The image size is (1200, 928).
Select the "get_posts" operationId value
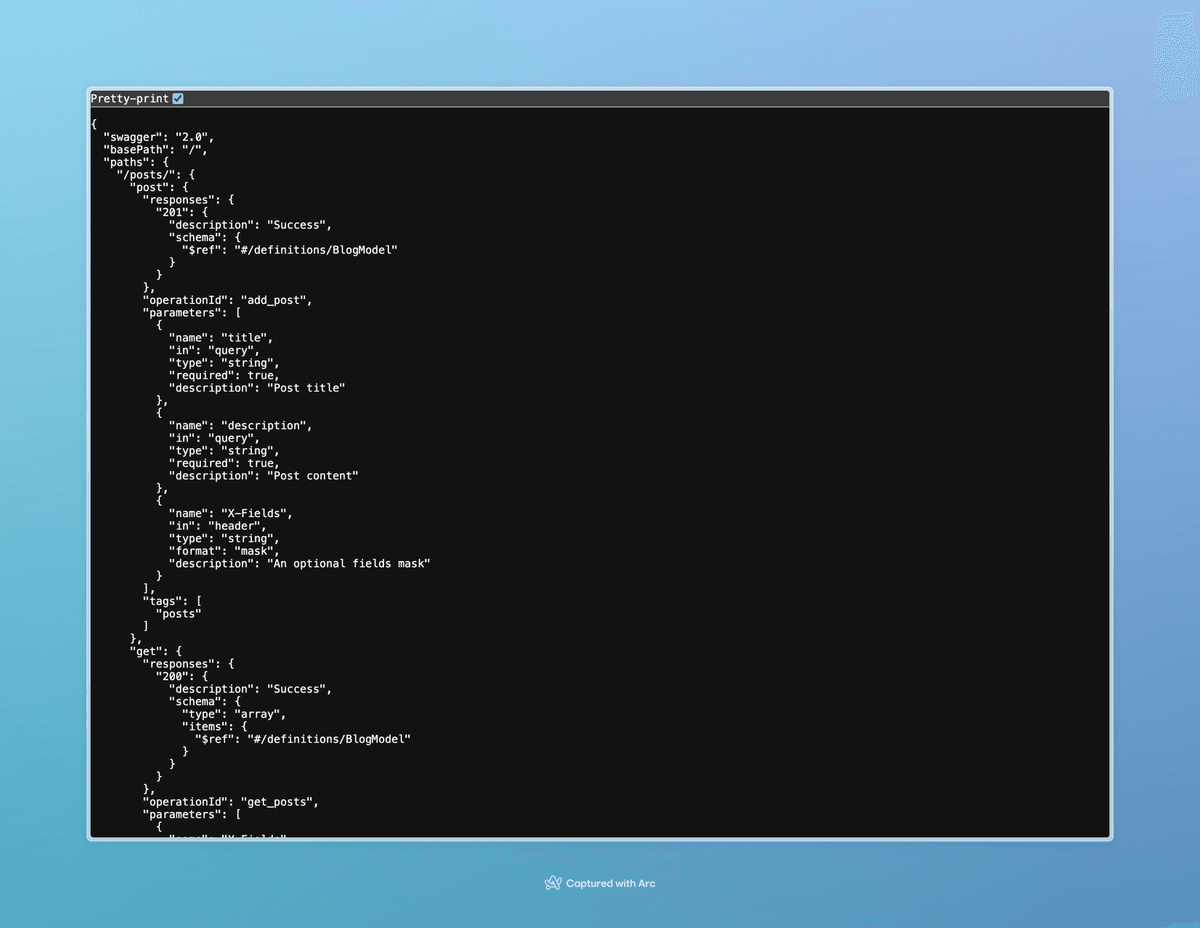point(276,800)
